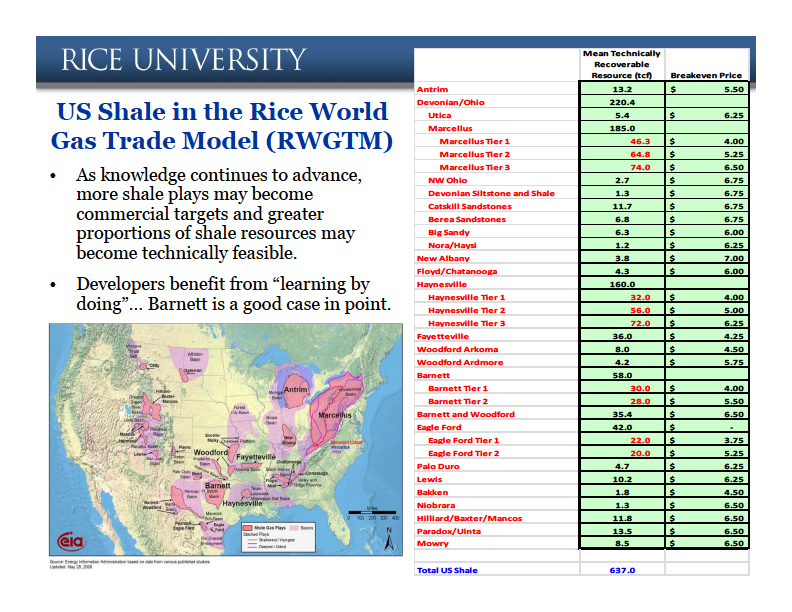Screen dimensions: 792x612
Task: Click the EIA logo on the map
Action: 71,541
